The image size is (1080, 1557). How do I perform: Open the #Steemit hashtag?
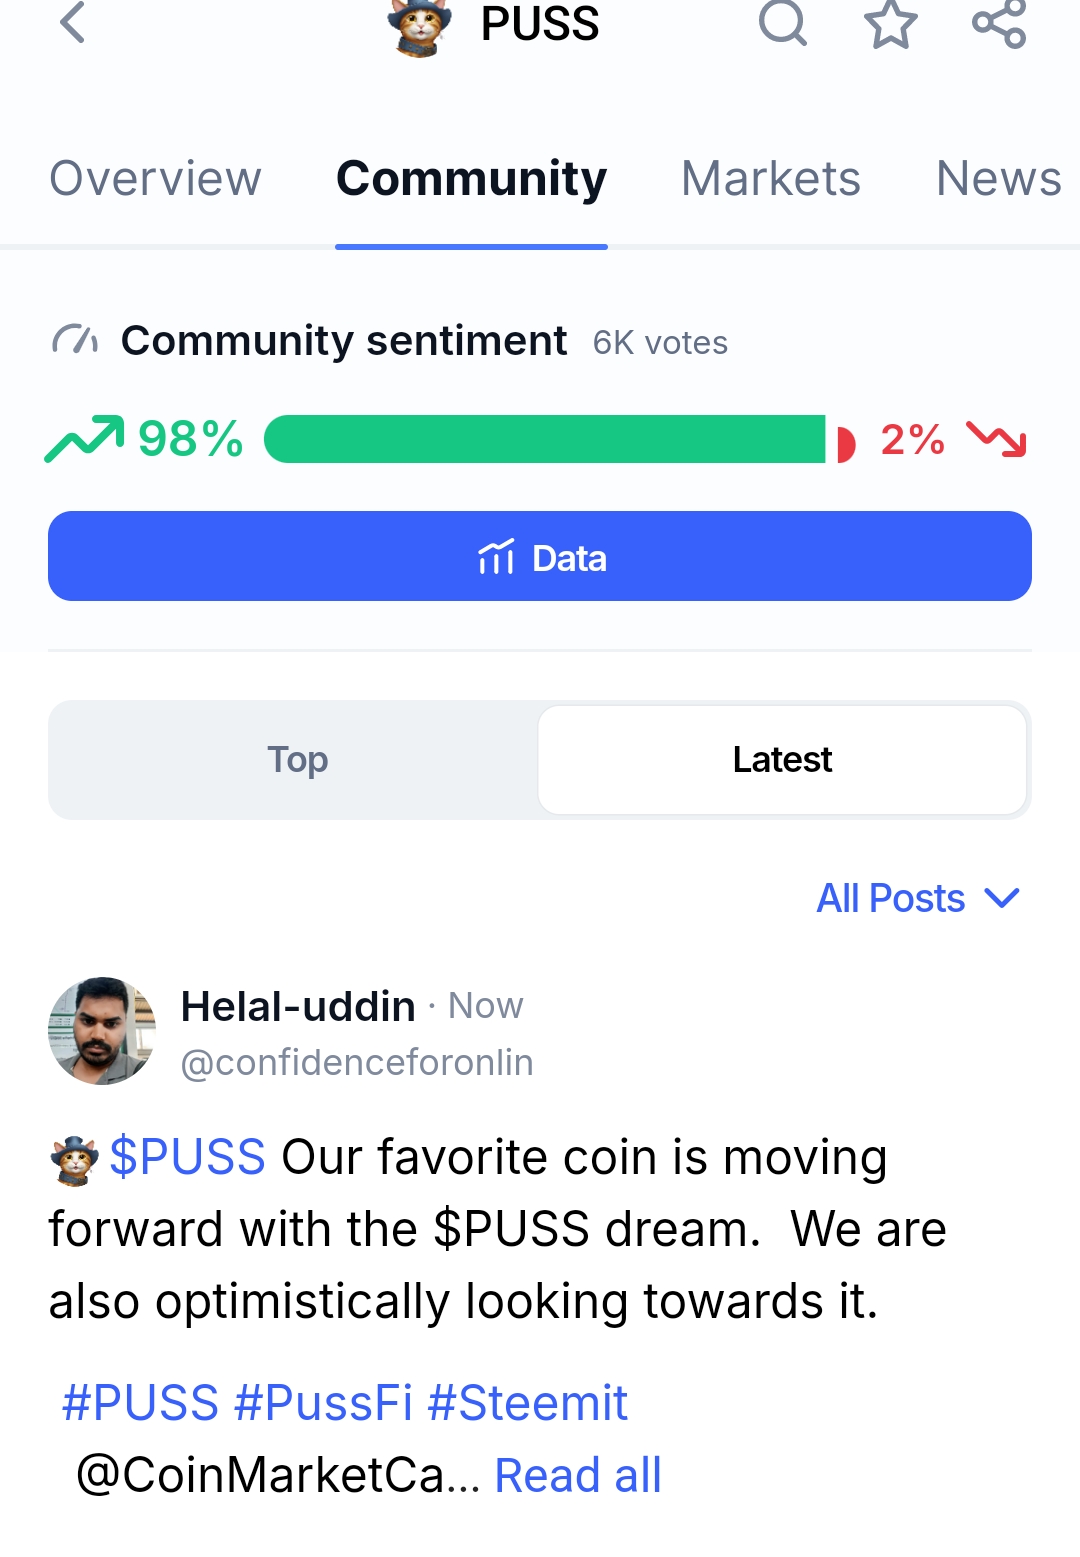(x=527, y=1403)
